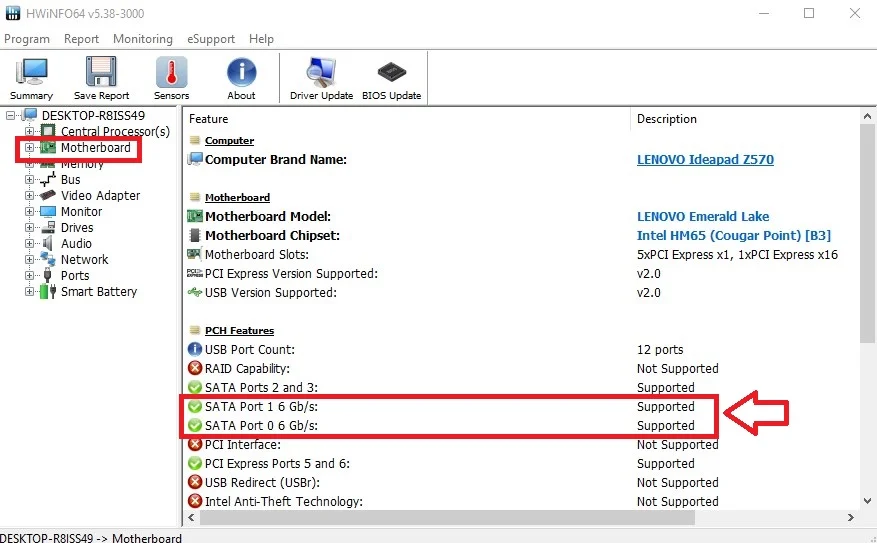This screenshot has width=877, height=543.
Task: Select the Intel Anti-Theft Technology row
Action: (523, 502)
